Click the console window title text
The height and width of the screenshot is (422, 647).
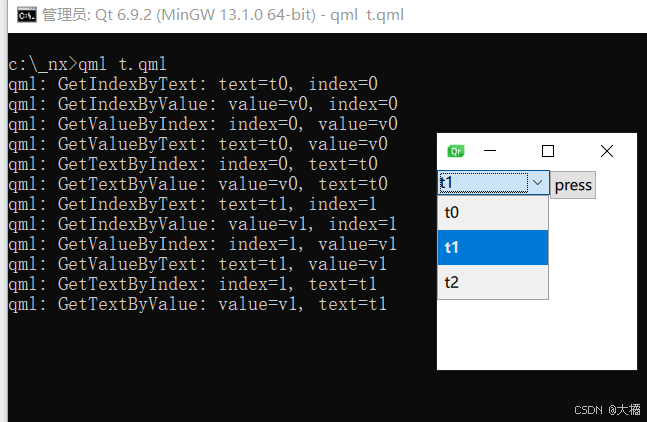click(x=223, y=15)
